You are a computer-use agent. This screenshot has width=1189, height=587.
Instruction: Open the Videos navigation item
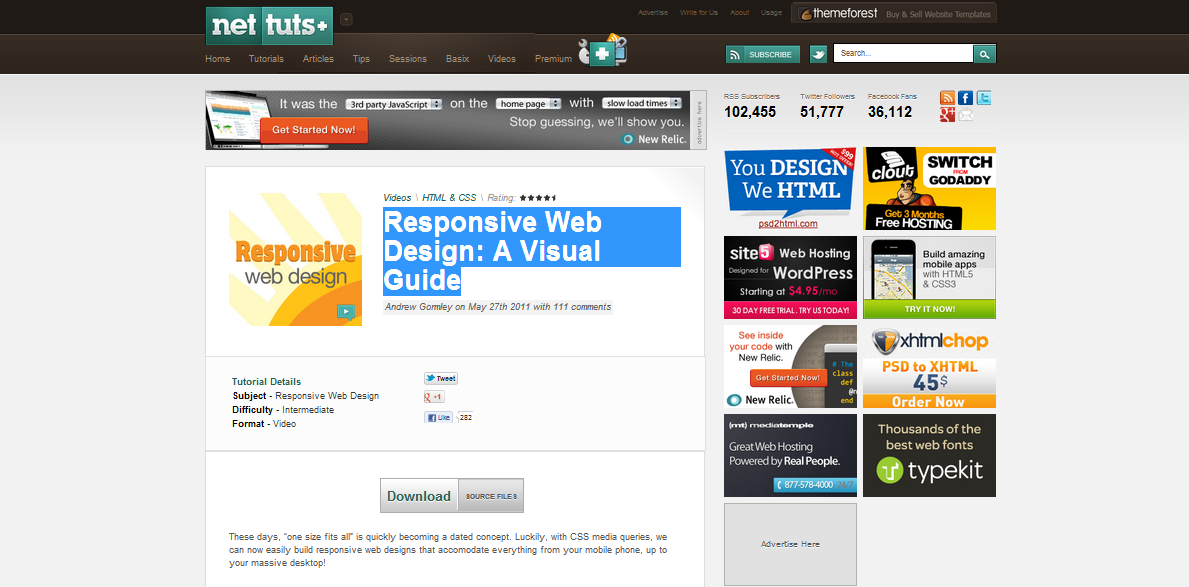[x=502, y=59]
